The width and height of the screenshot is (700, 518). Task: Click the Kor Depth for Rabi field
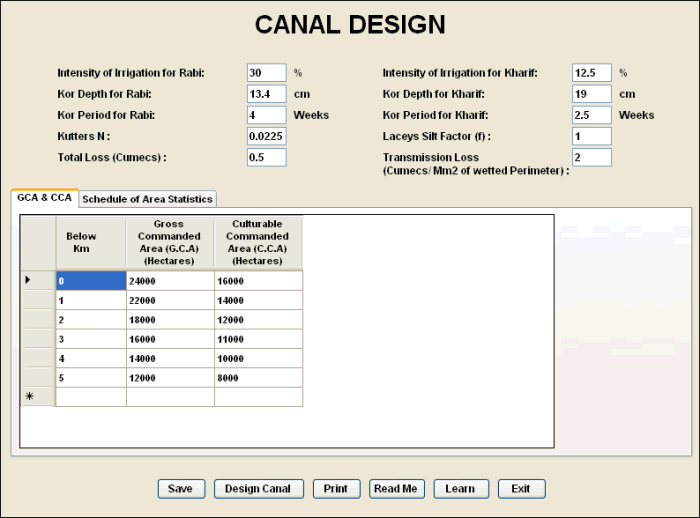click(266, 94)
